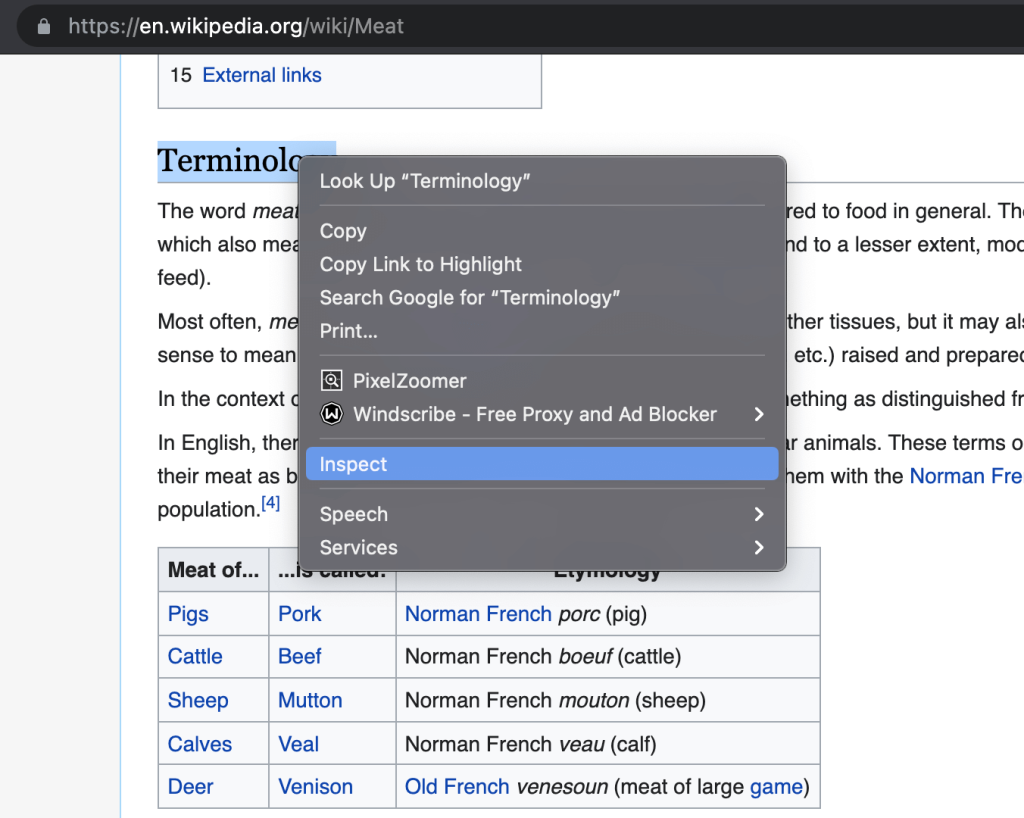Click "Norman French mouton (sheep)" cell
This screenshot has width=1024, height=818.
(x=608, y=700)
